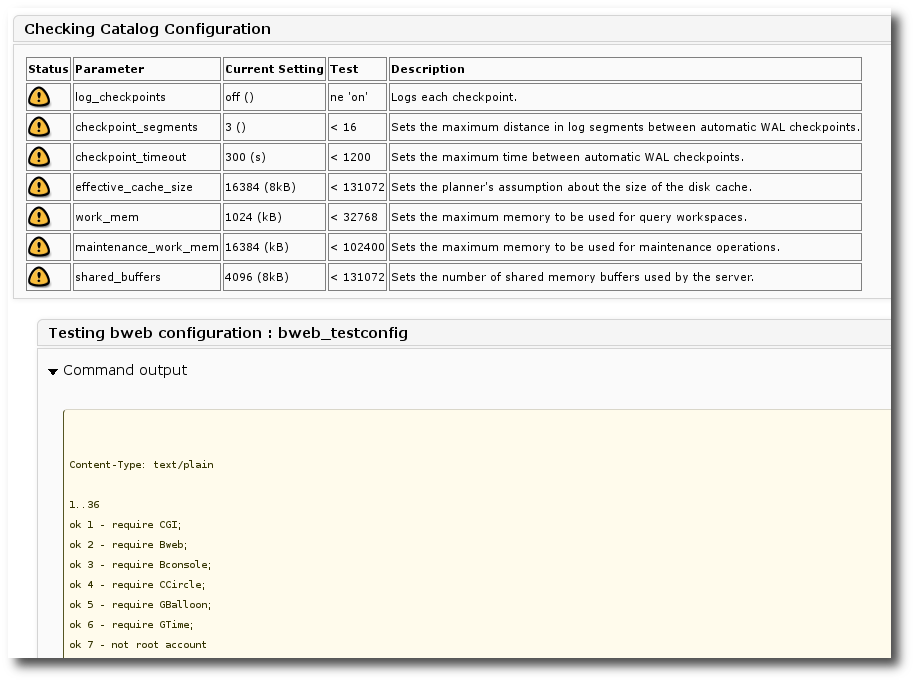Click the Status column header
This screenshot has width=915, height=682.
(48, 69)
